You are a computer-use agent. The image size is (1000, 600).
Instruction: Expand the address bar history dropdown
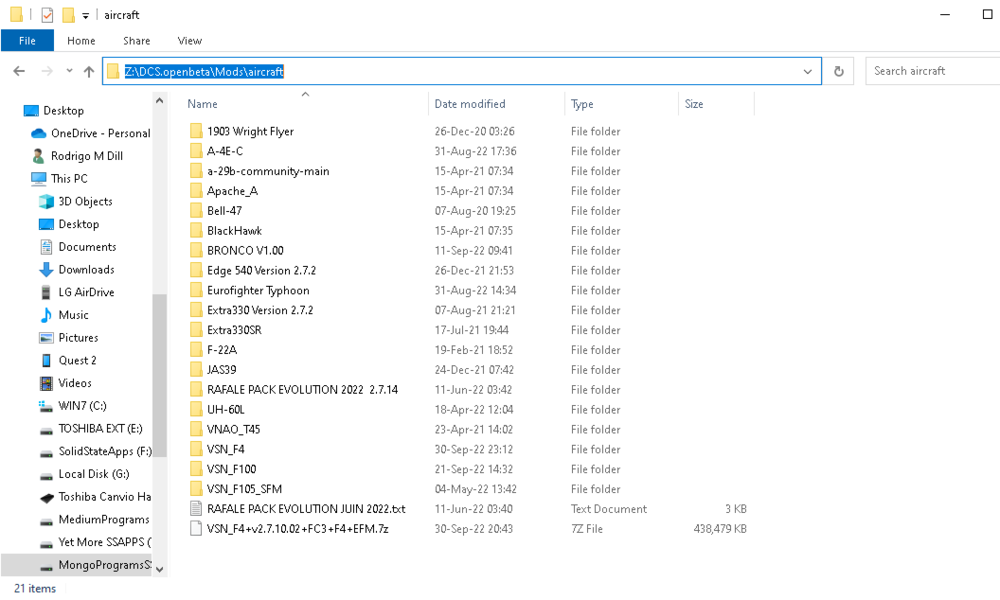click(807, 71)
